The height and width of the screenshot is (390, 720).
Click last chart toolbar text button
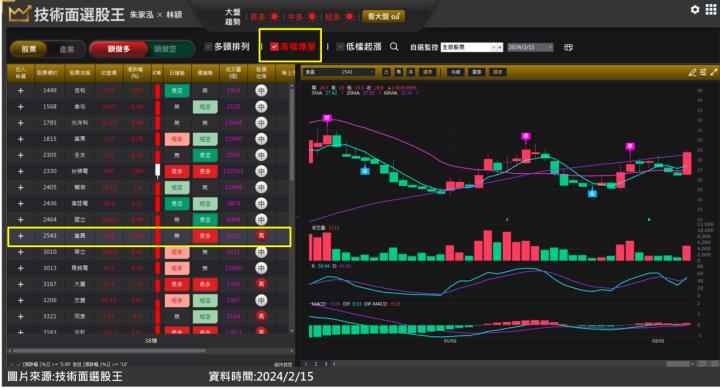(x=498, y=72)
